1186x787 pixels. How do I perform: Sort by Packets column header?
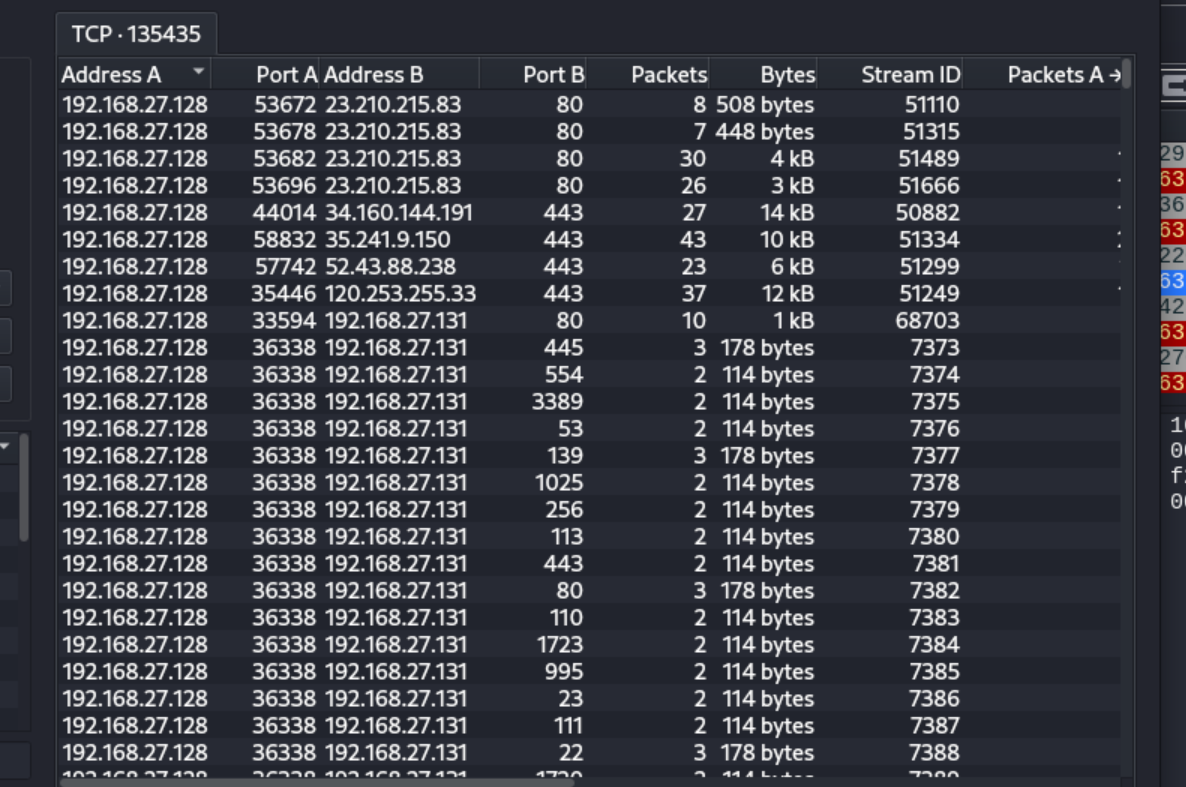coord(647,74)
